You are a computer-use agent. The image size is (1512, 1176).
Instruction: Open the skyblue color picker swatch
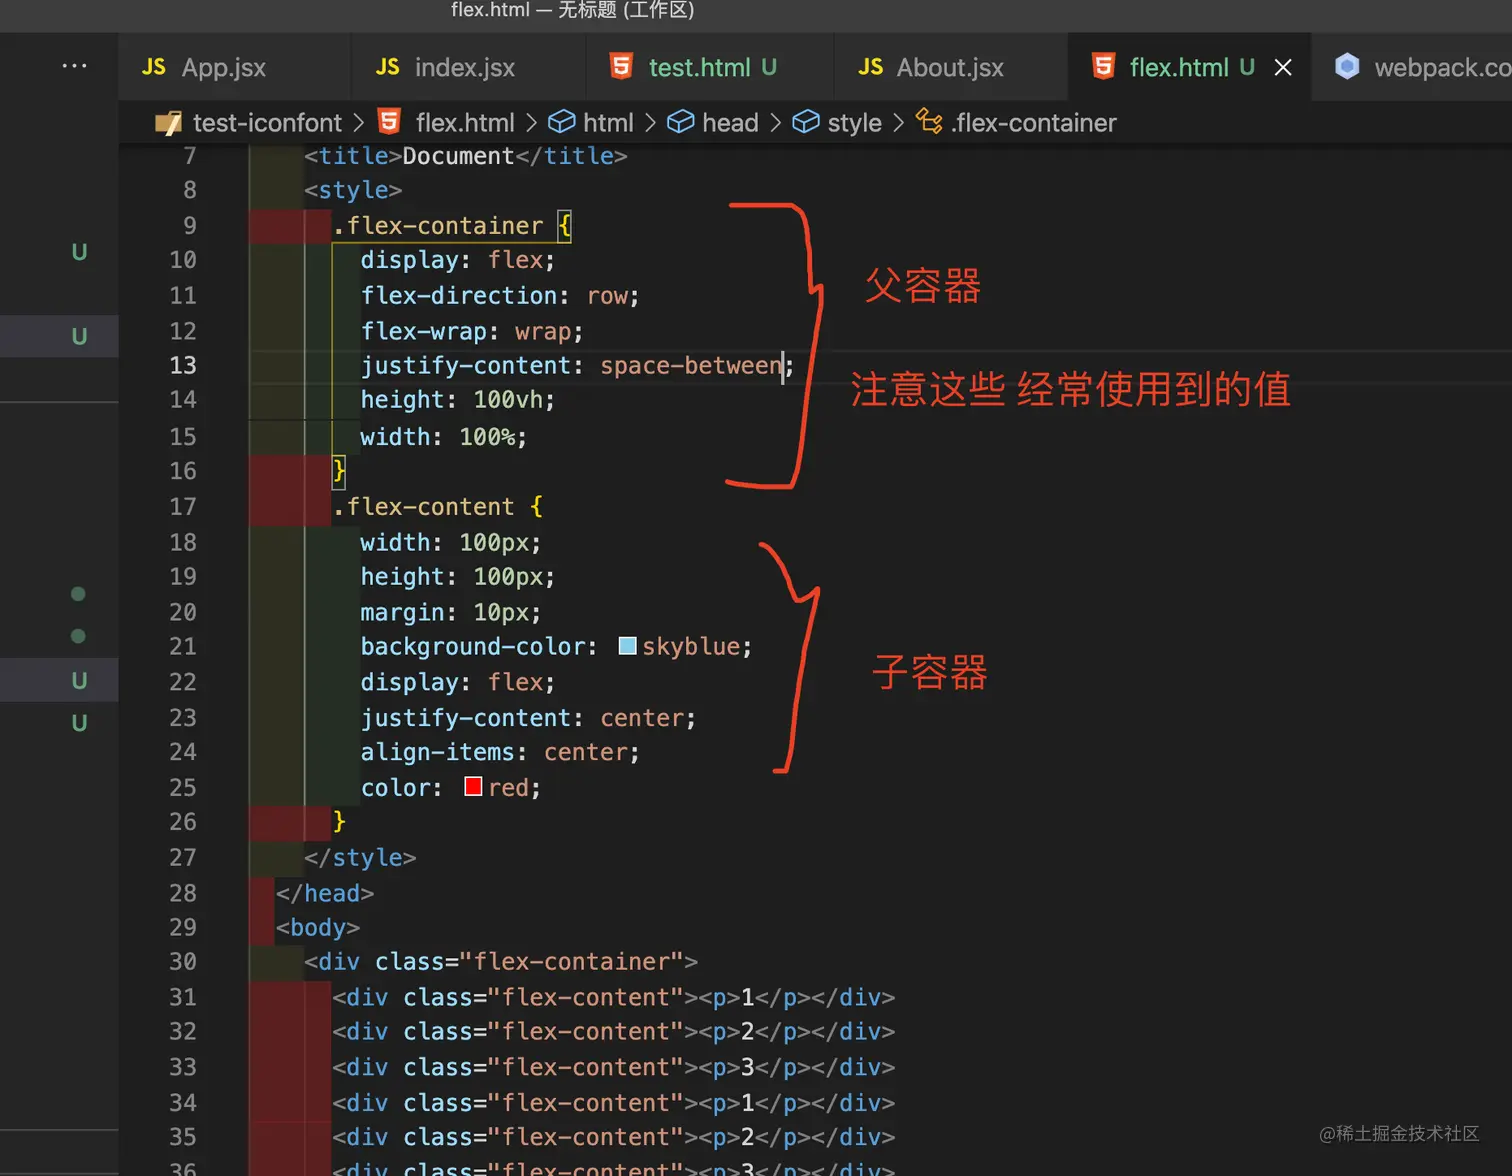pos(628,646)
